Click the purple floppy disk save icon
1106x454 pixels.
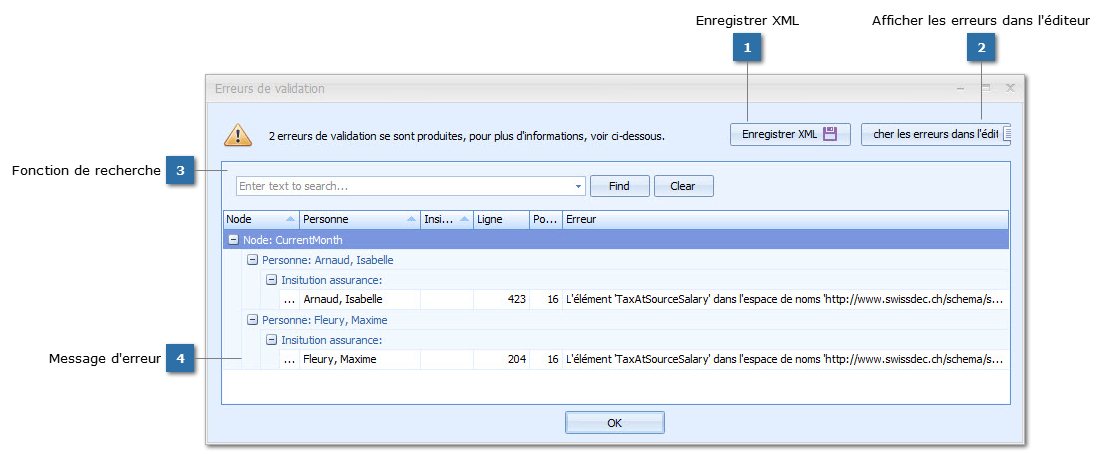[830, 134]
